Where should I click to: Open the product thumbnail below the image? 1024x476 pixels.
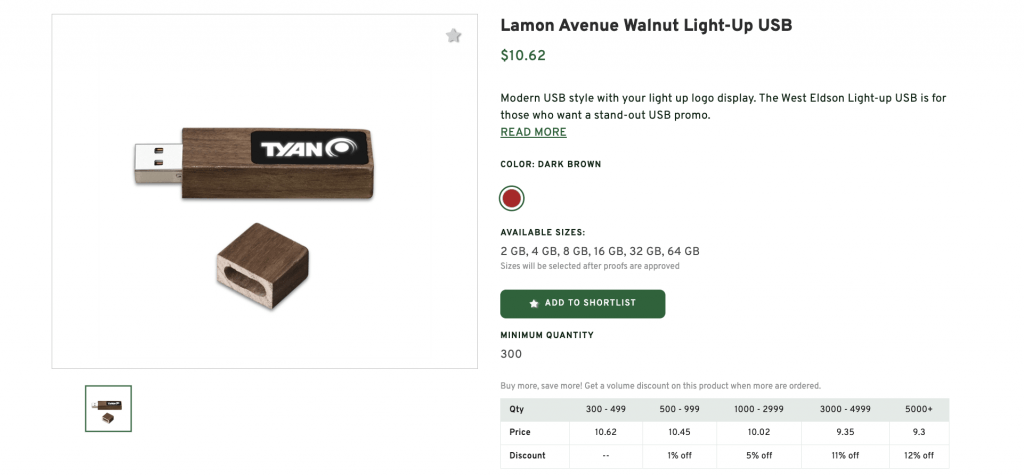coord(108,408)
